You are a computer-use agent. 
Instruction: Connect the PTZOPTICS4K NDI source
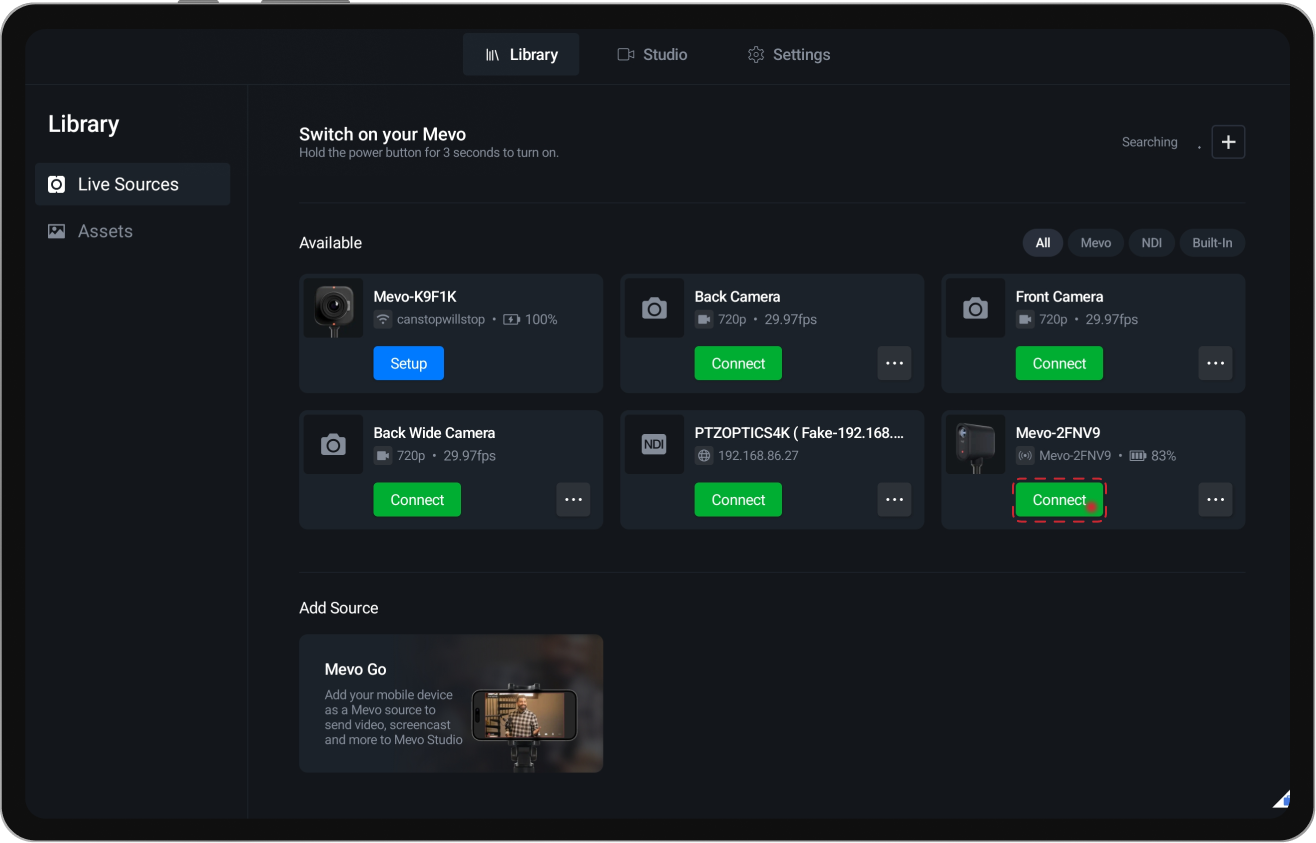pyautogui.click(x=738, y=499)
